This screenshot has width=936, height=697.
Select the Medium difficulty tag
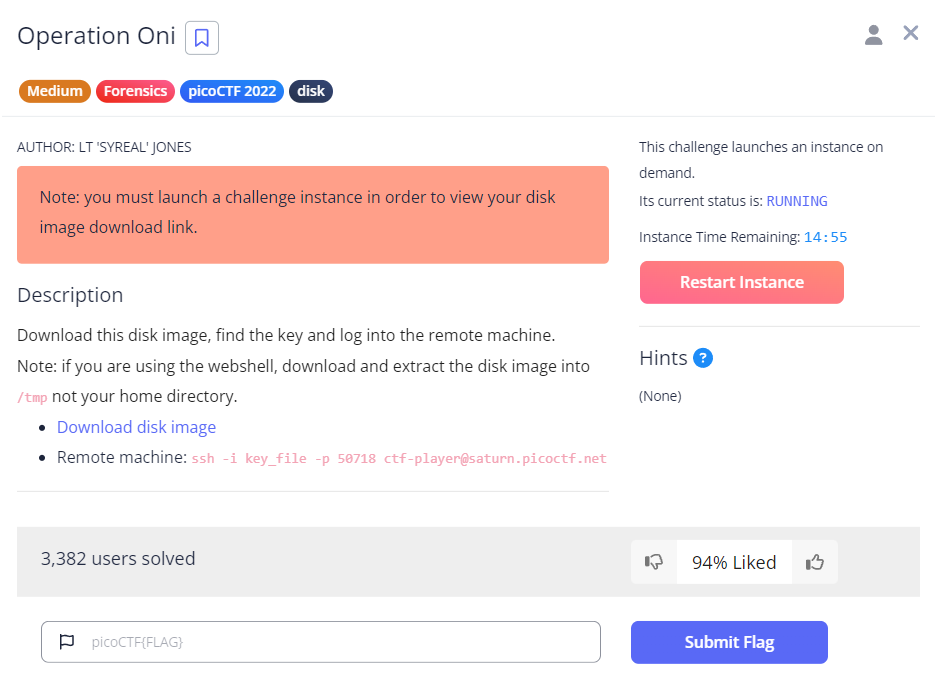click(55, 91)
